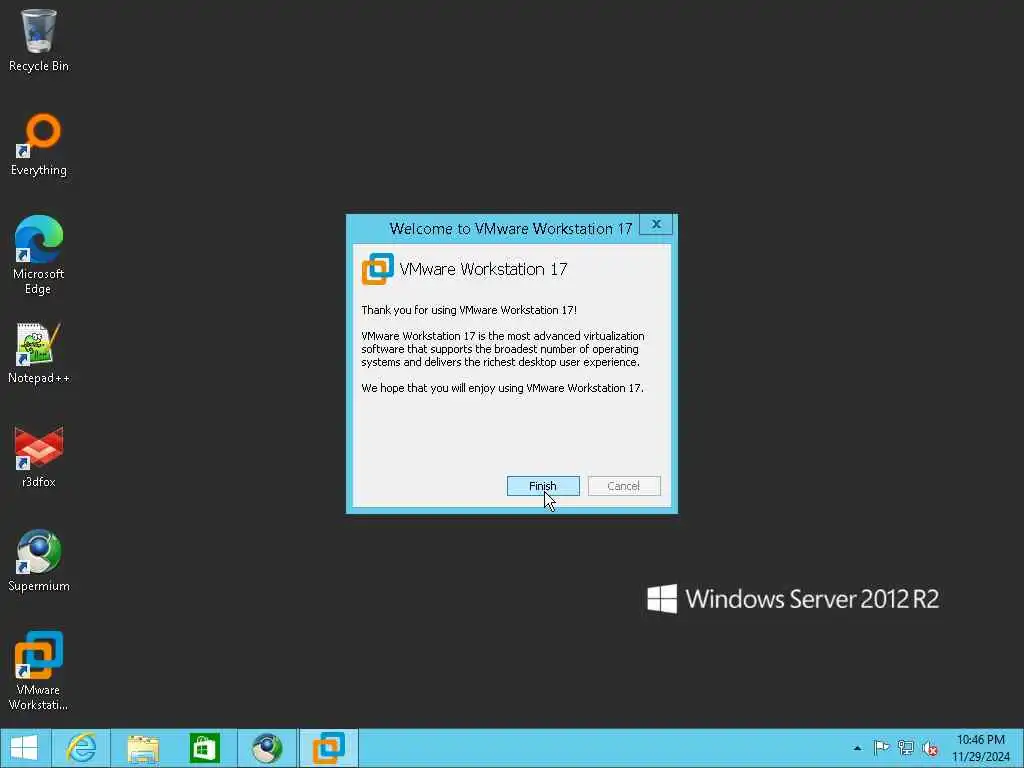Image resolution: width=1024 pixels, height=768 pixels.
Task: Close the Welcome to VMware Workstation 17 dialog
Action: point(656,224)
